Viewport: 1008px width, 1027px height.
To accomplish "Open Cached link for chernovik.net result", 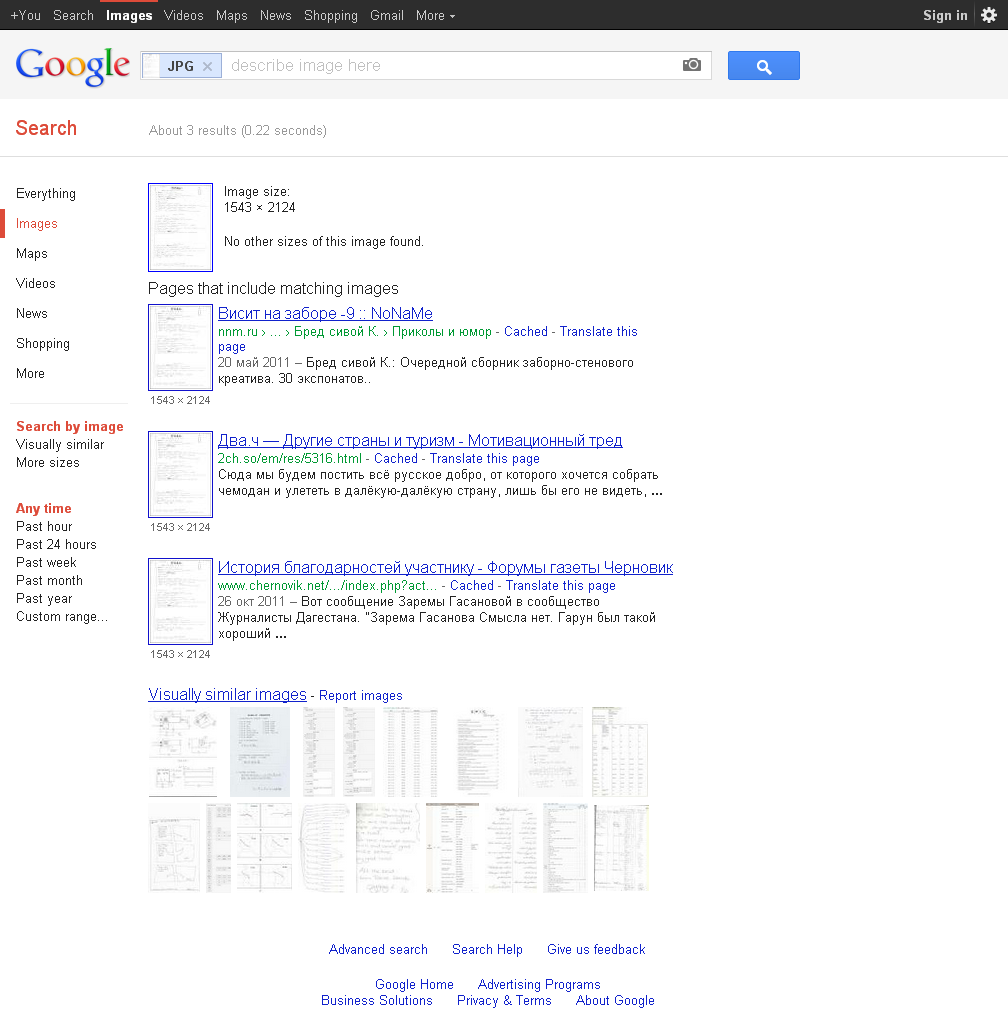I will (x=472, y=586).
